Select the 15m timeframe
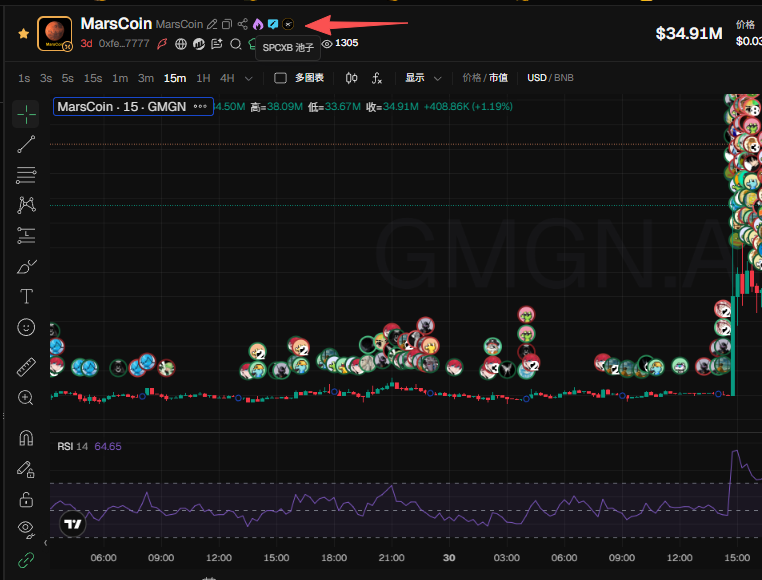 coord(175,78)
